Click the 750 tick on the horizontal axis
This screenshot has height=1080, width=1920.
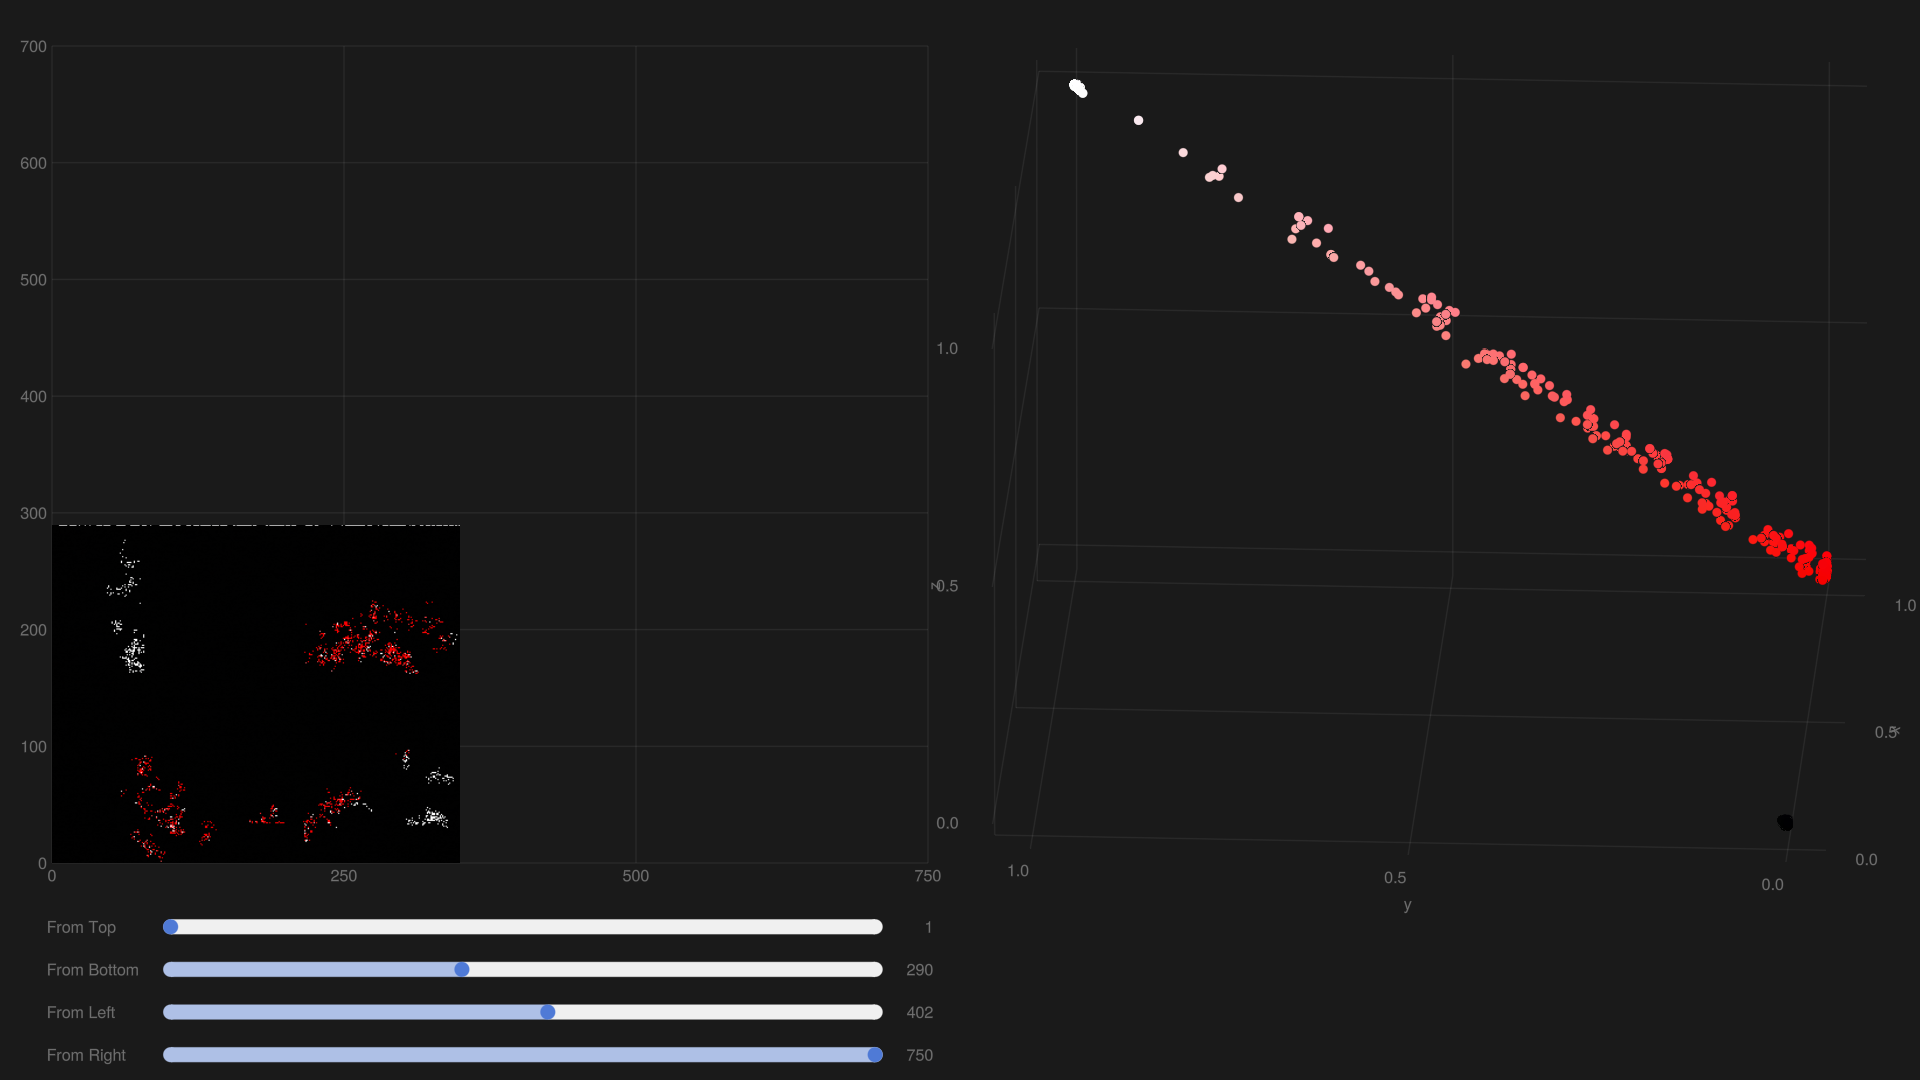(928, 876)
